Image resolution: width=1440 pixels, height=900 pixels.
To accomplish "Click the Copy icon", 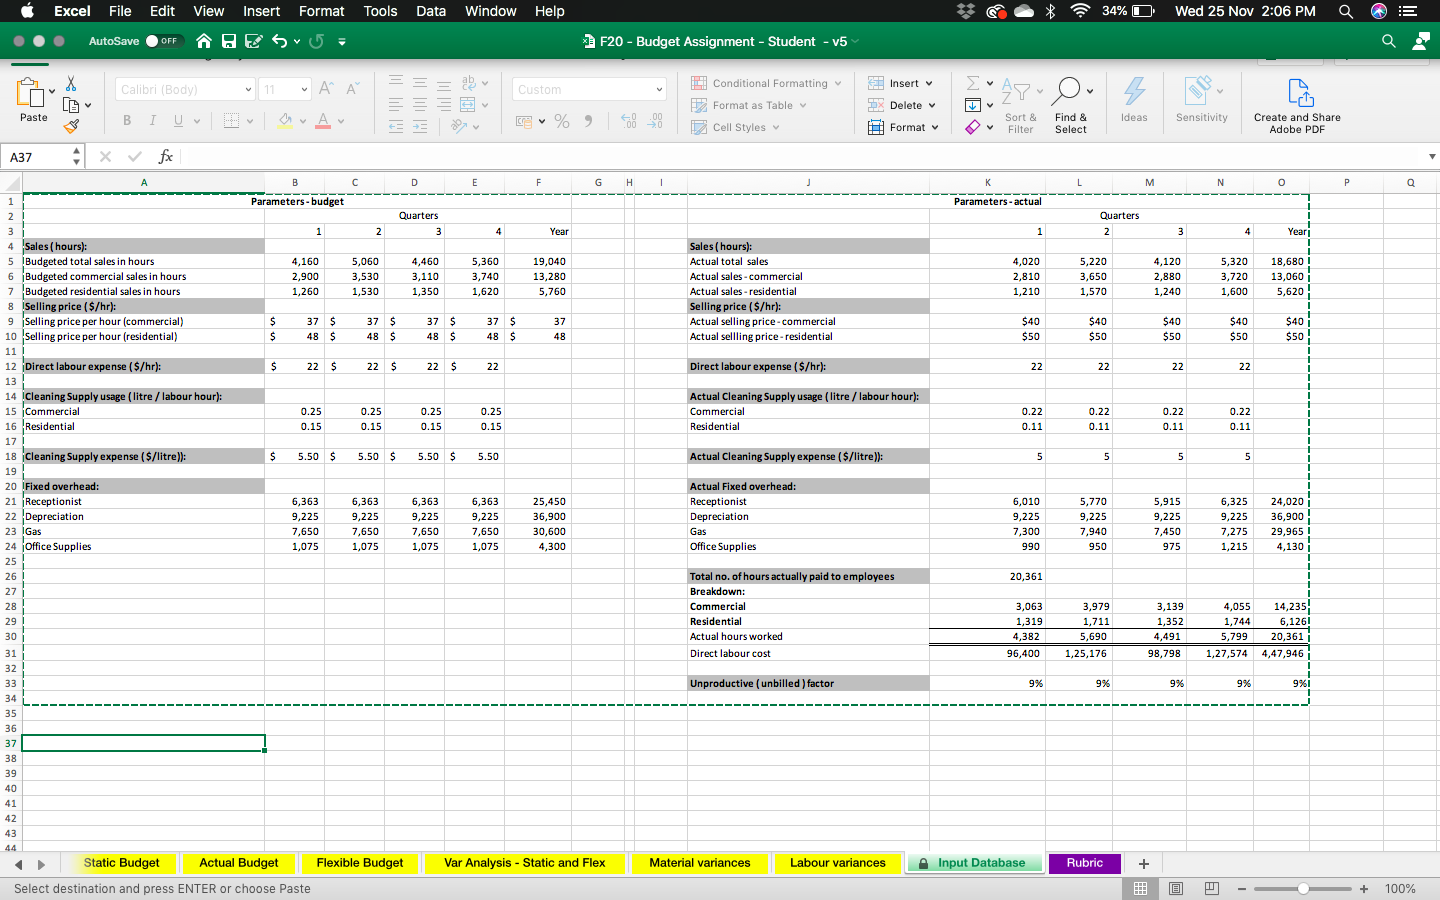I will 73,105.
